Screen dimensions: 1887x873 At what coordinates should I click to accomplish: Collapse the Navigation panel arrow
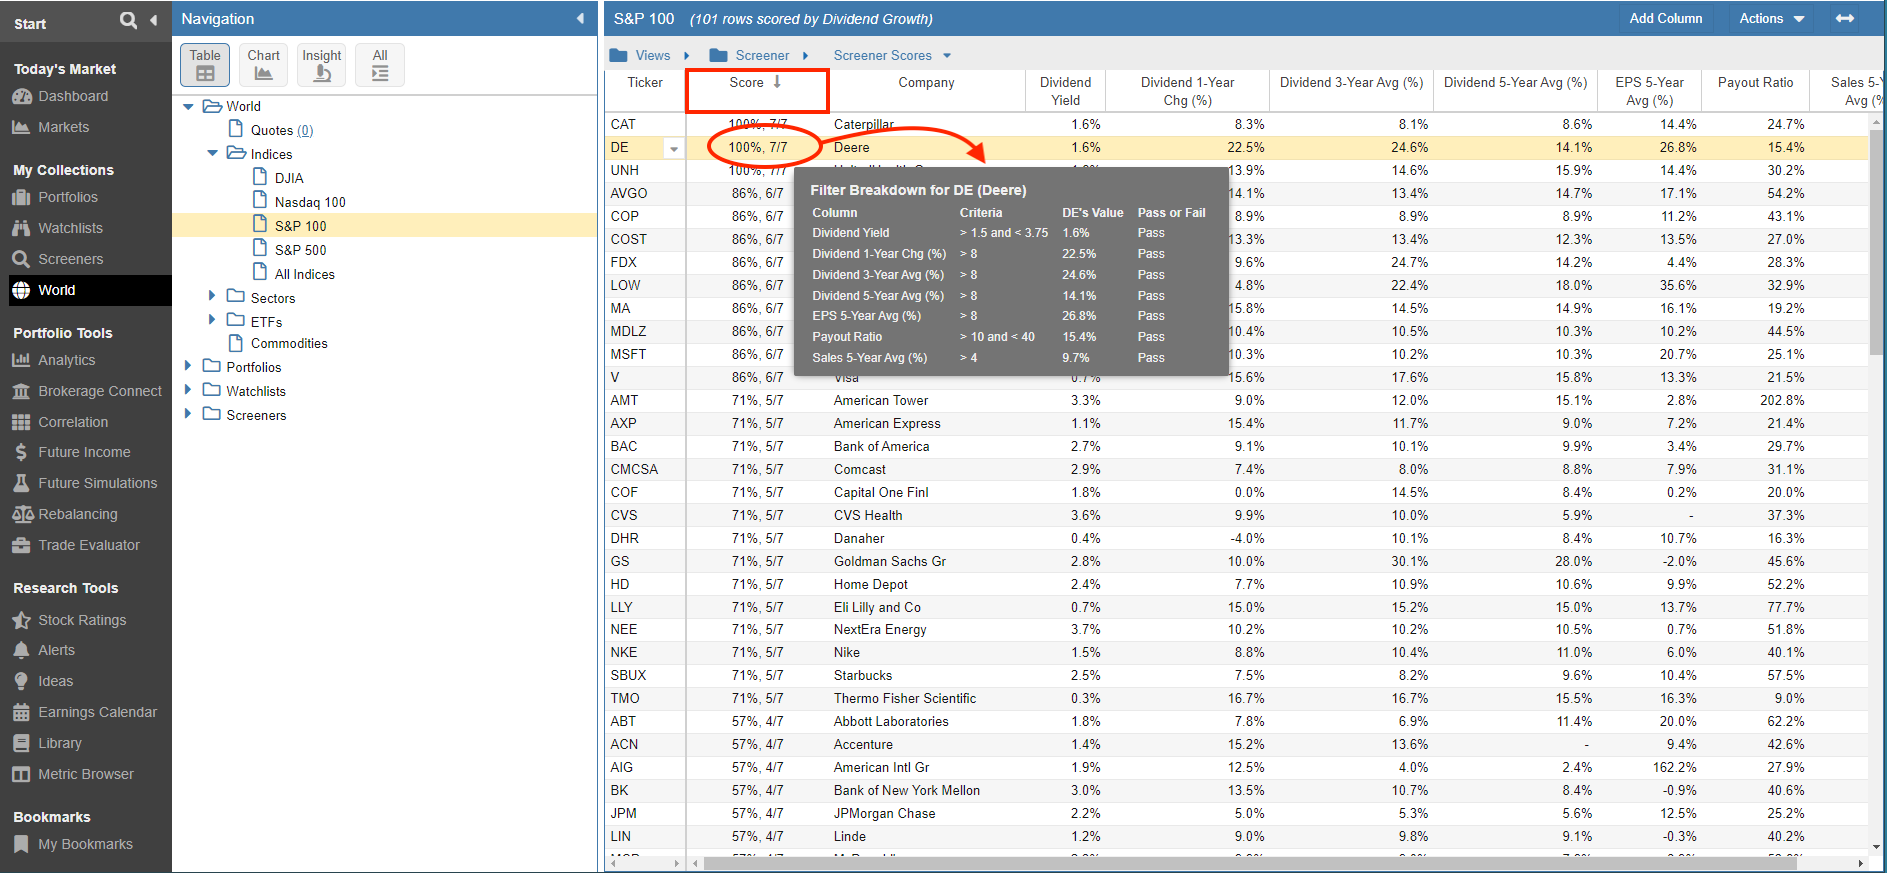click(x=580, y=19)
